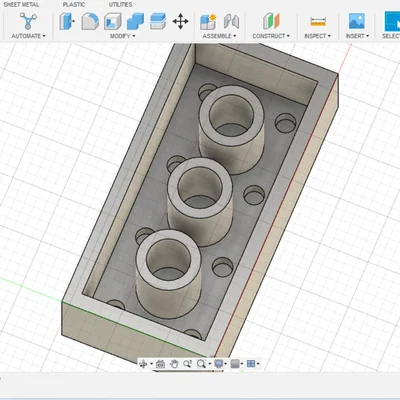
Task: Select the Combine tool
Action: (135, 21)
